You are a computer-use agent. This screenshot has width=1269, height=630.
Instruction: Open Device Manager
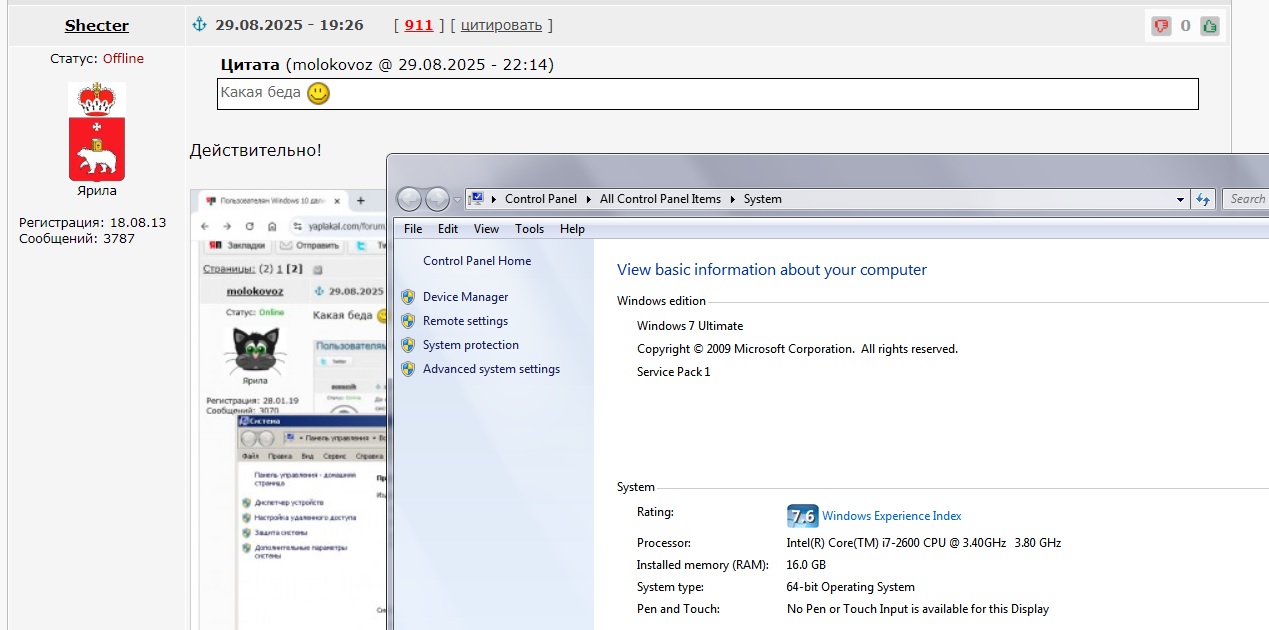[x=465, y=297]
